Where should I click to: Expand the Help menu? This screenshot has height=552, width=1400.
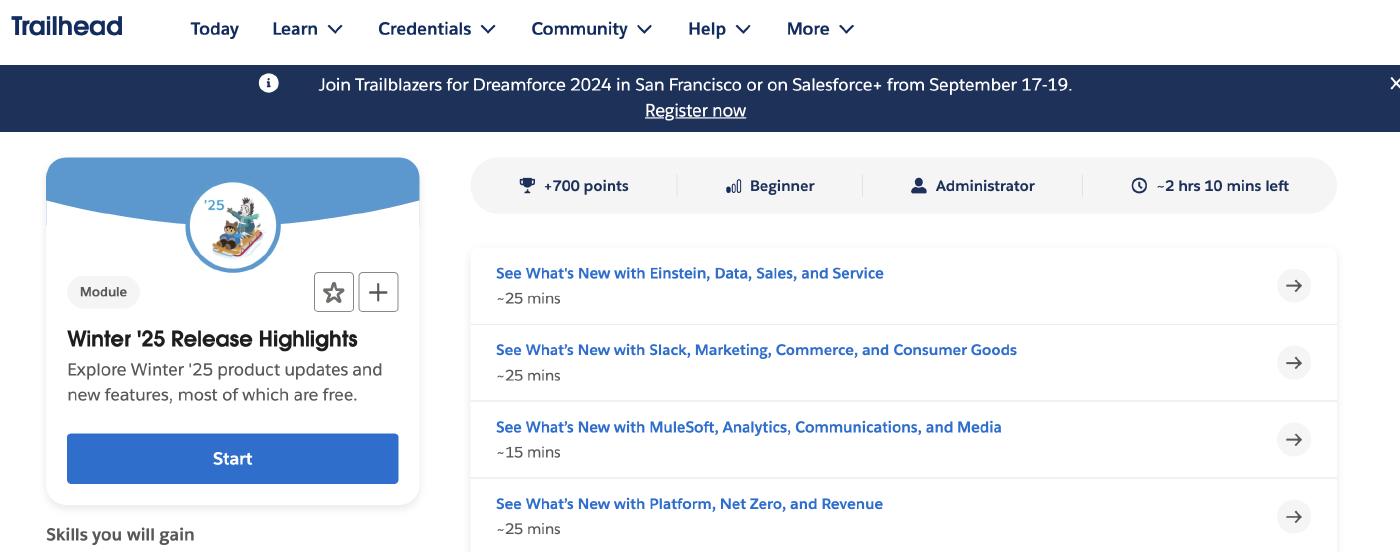click(719, 29)
